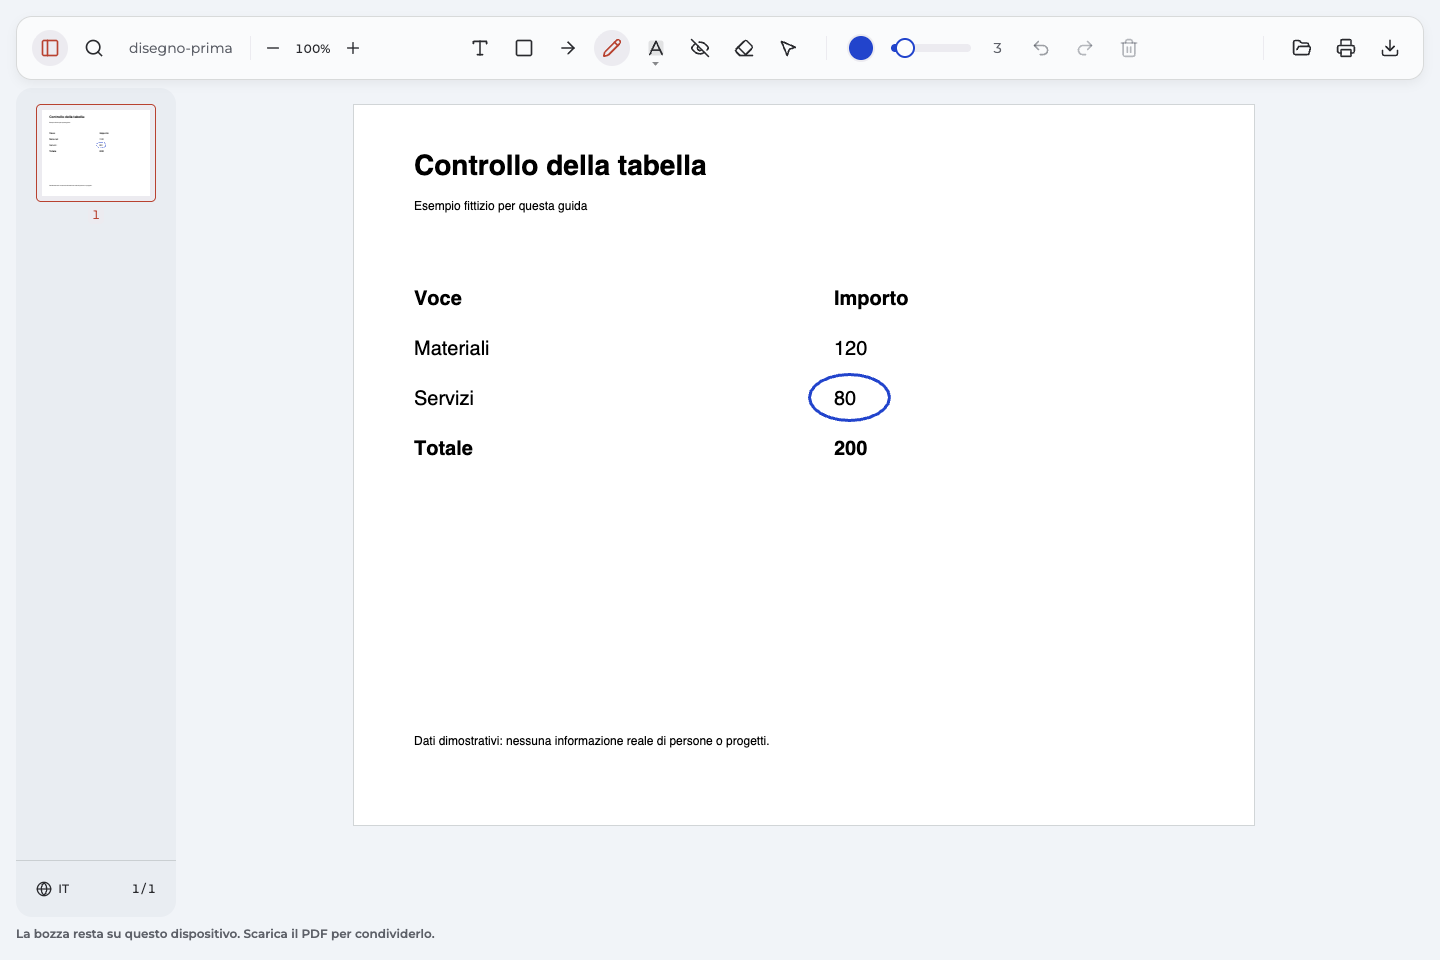Viewport: 1440px width, 960px height.
Task: Toggle the sidebar panel
Action: pyautogui.click(x=50, y=48)
